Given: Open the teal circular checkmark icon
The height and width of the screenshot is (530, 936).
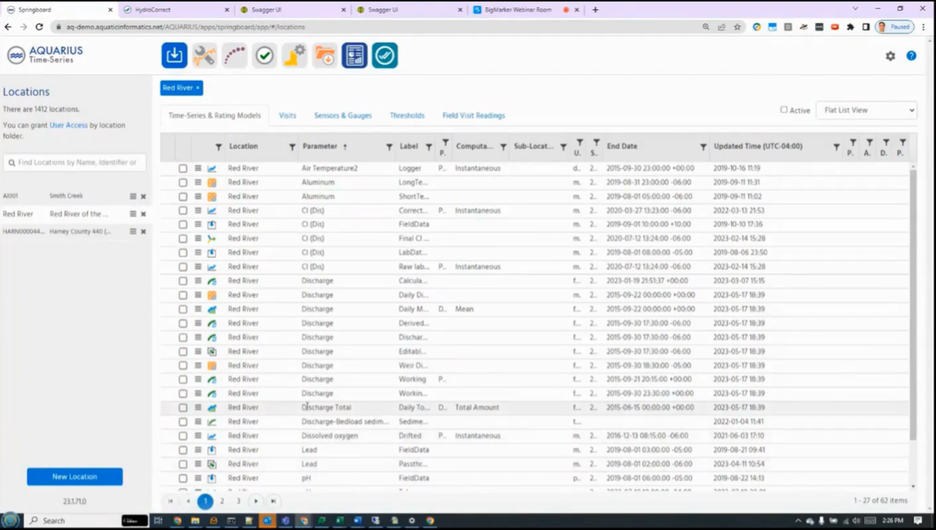Looking at the screenshot, I should coord(385,56).
